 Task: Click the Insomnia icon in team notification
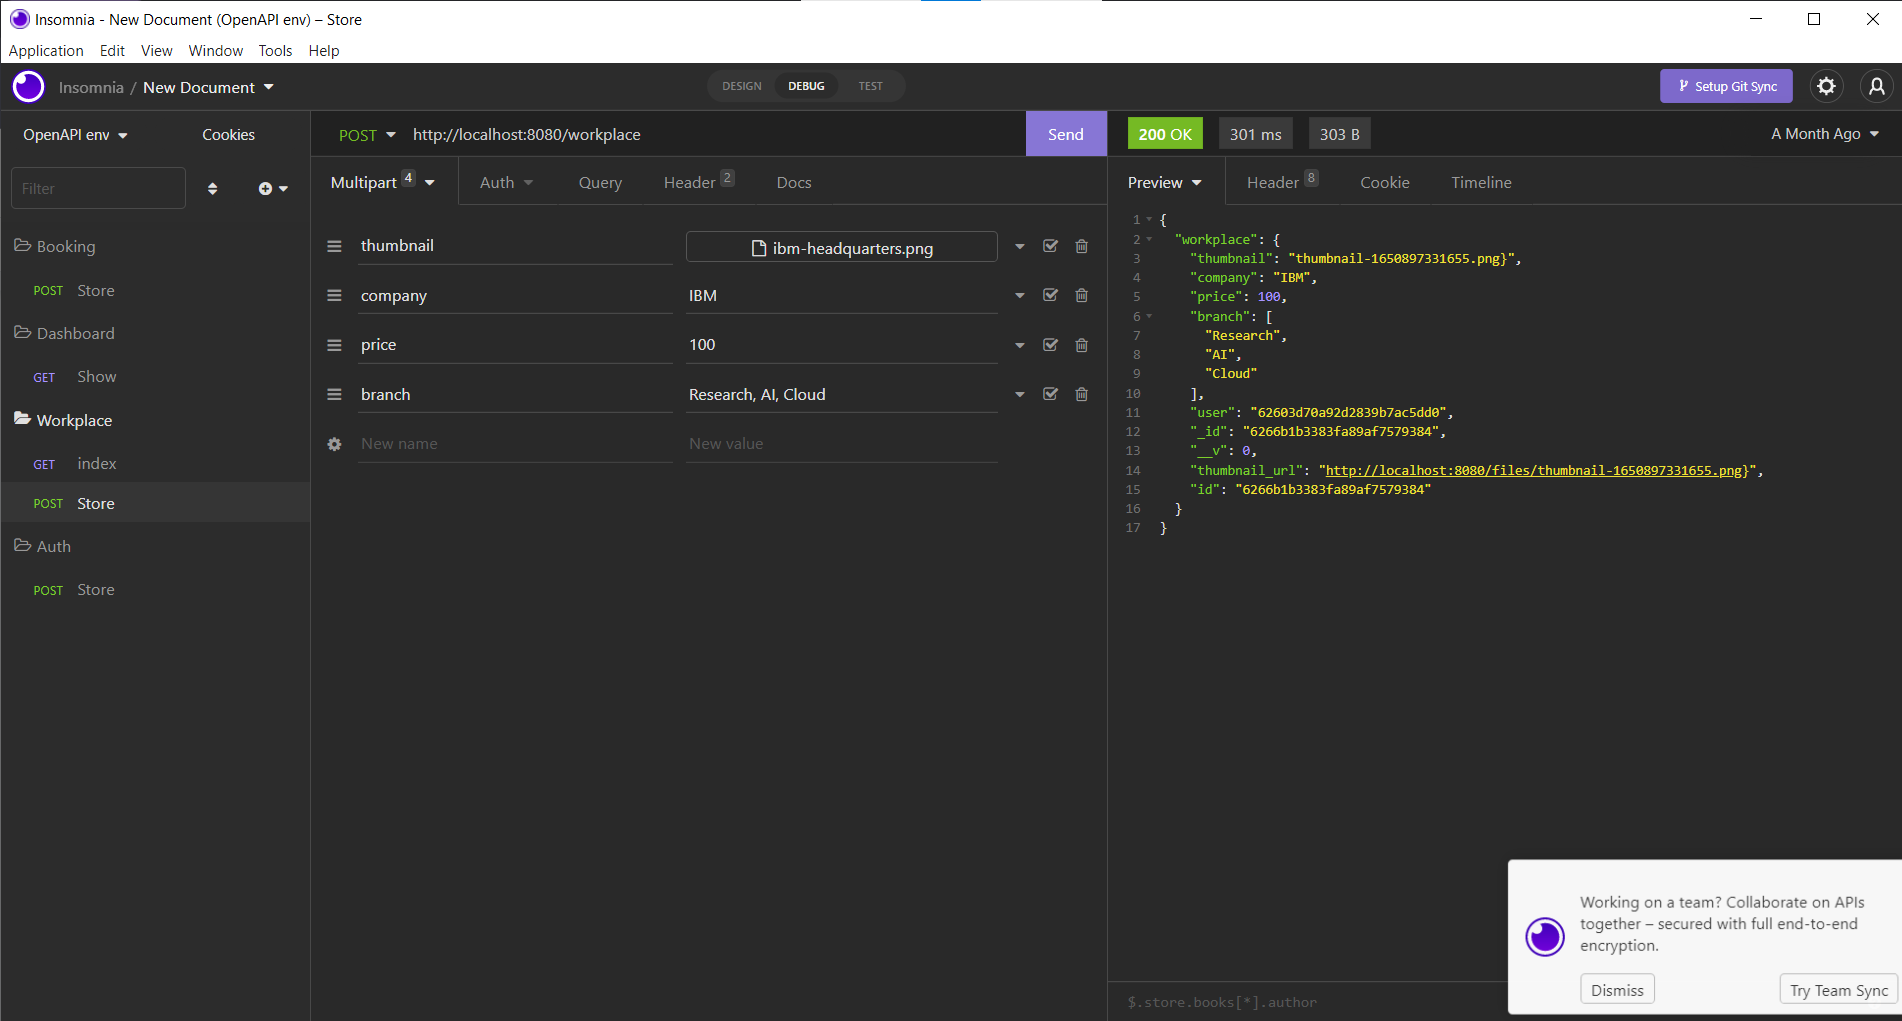tap(1545, 937)
